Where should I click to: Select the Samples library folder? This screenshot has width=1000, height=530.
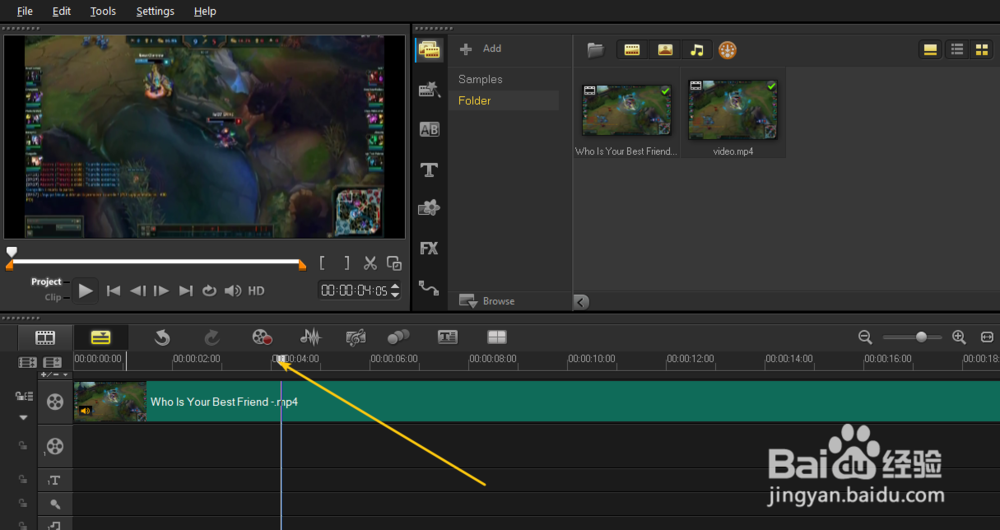480,79
